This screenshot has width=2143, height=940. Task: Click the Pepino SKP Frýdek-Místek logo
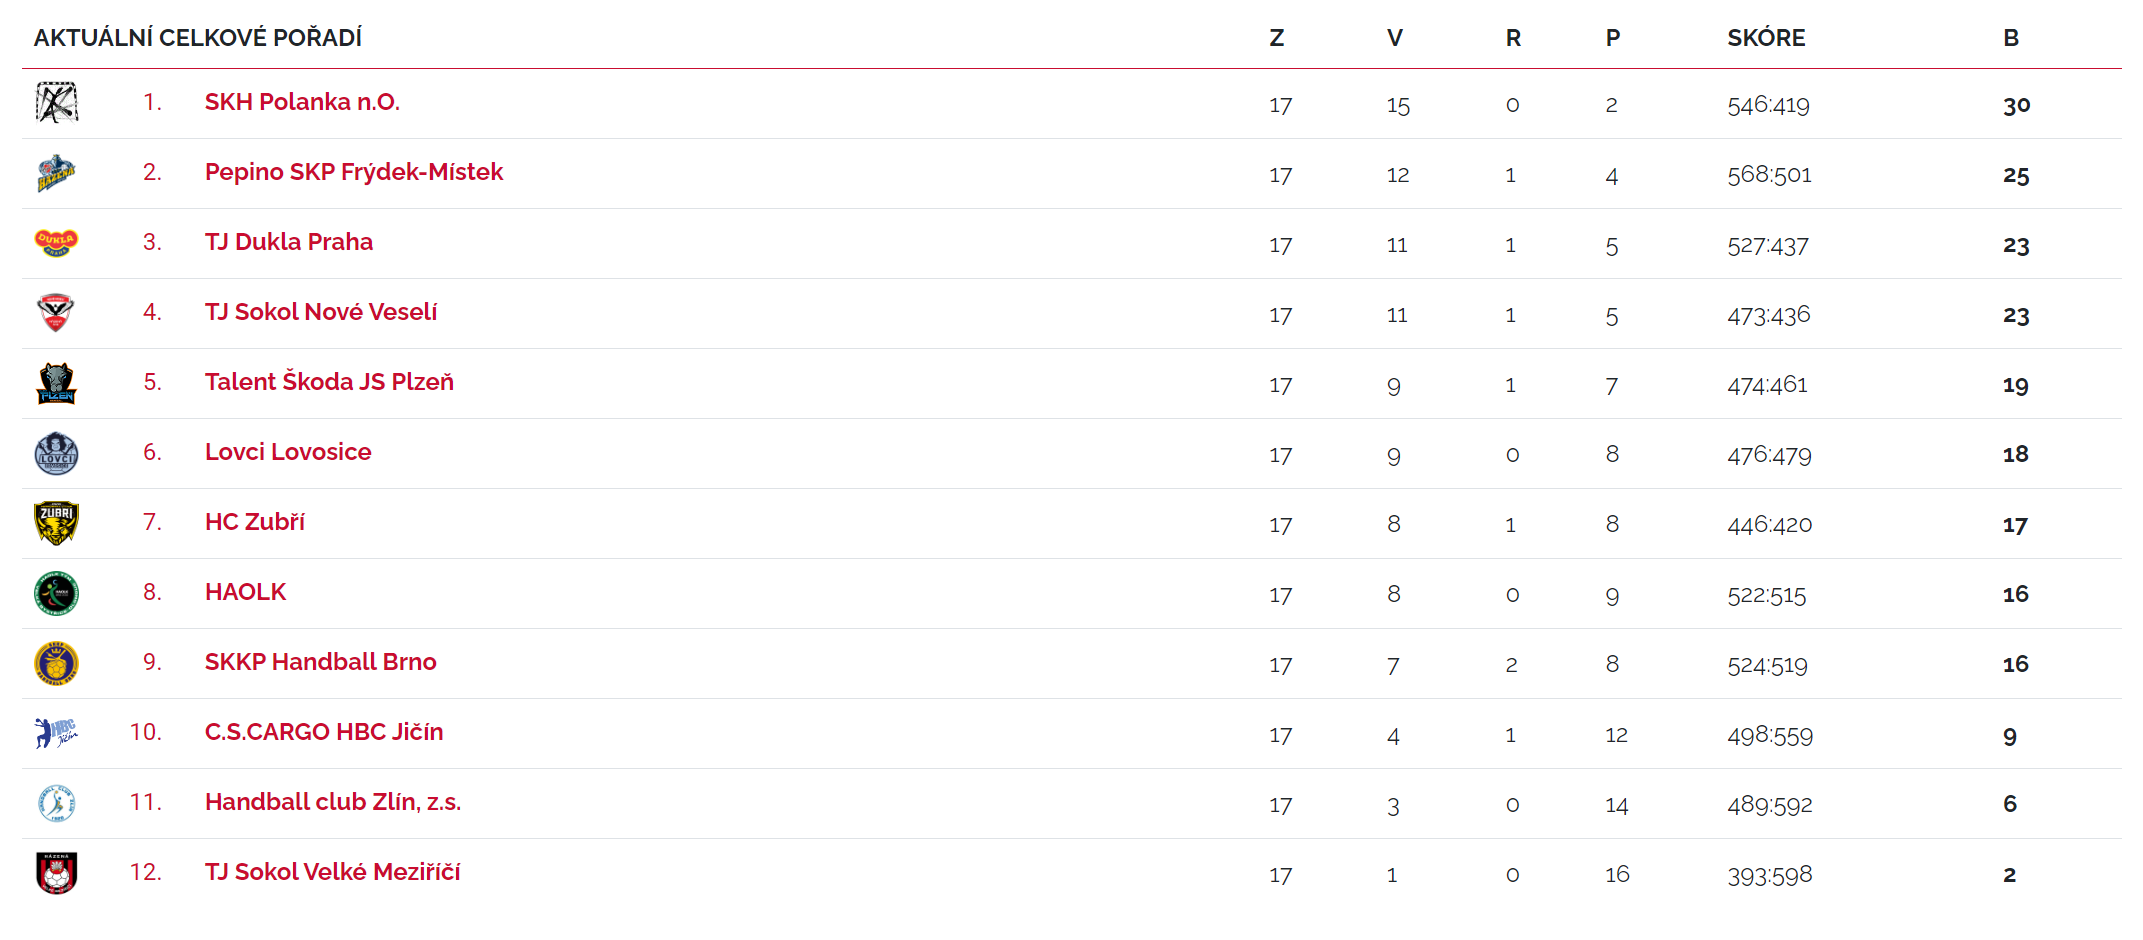pos(57,173)
